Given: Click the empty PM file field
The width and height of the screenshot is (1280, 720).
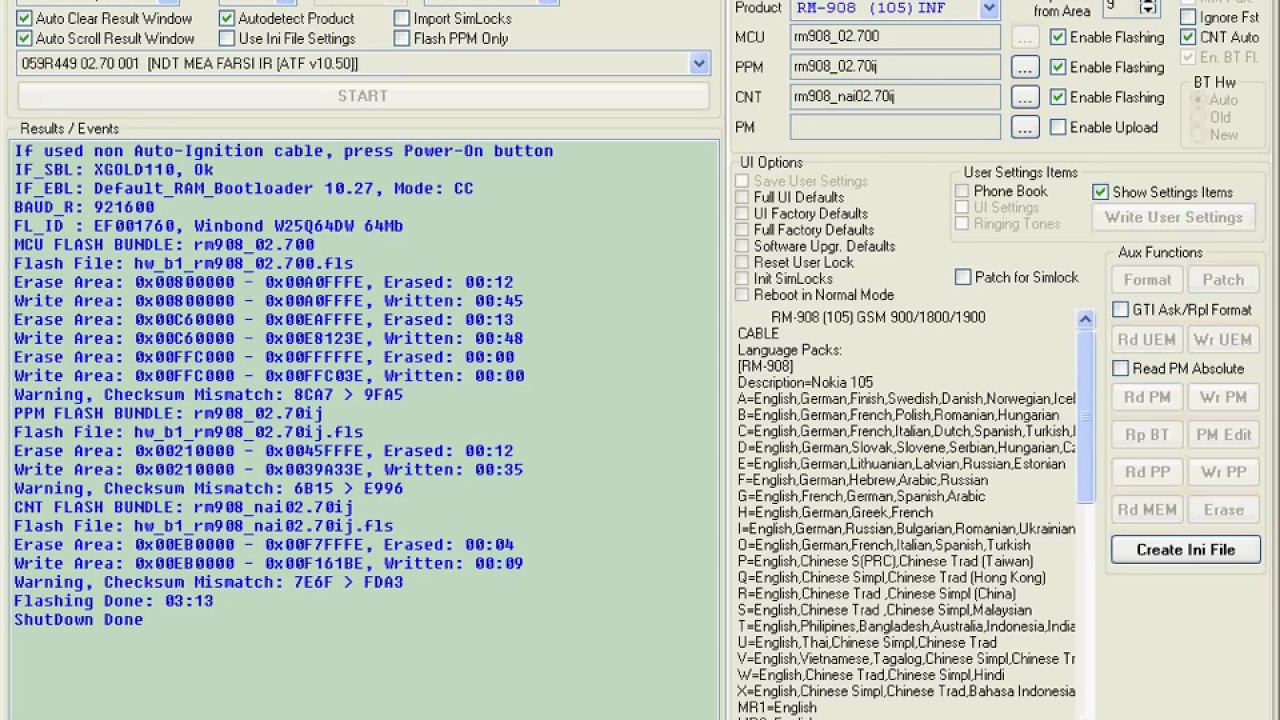Looking at the screenshot, I should (x=895, y=127).
